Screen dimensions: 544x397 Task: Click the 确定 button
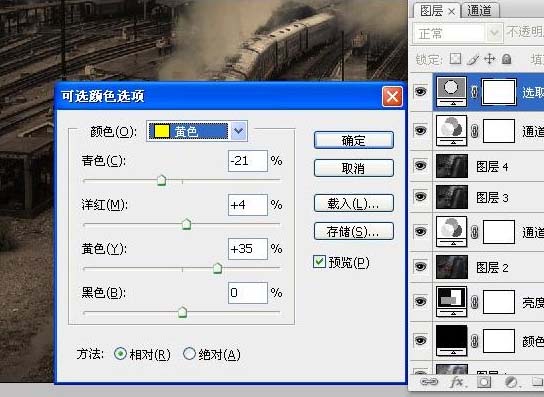coord(354,140)
